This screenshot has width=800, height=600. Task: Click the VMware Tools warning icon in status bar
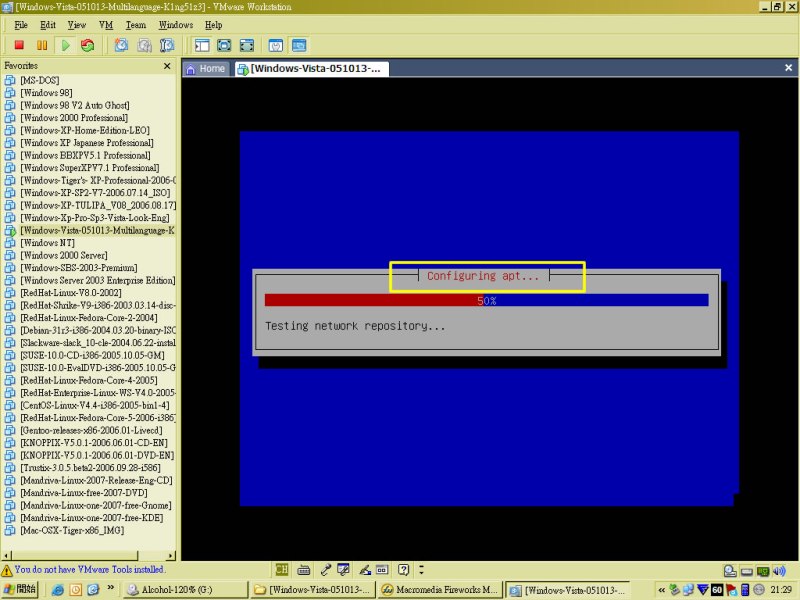click(7, 570)
